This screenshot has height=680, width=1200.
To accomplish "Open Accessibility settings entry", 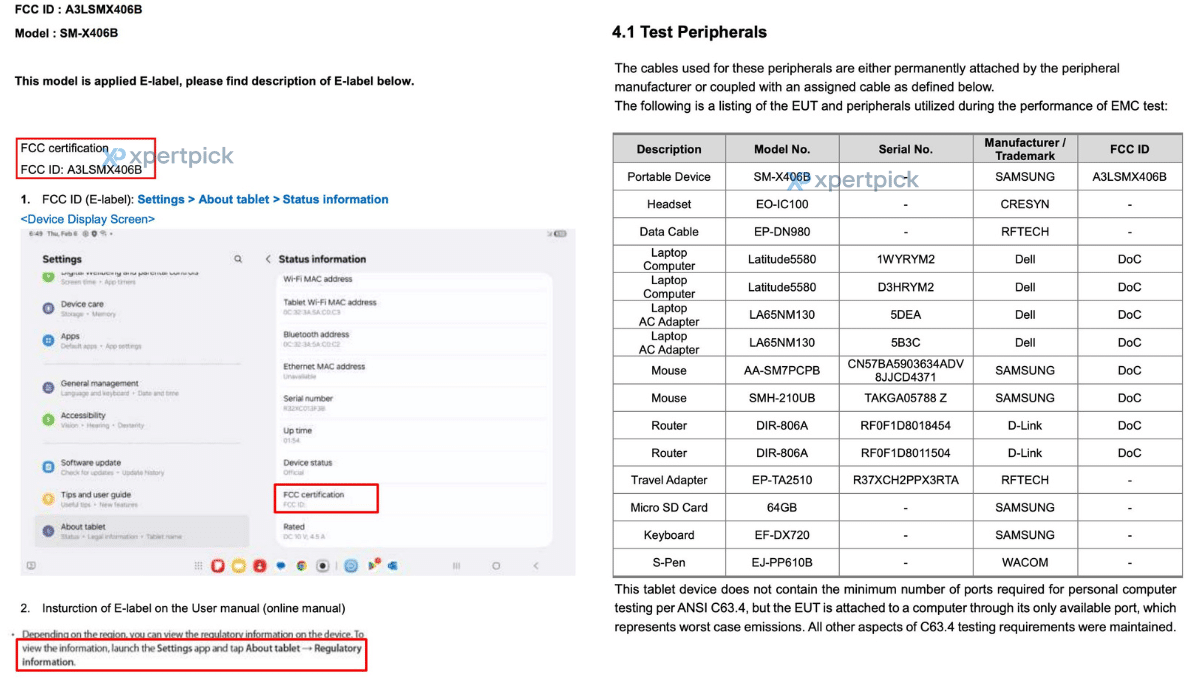I will [143, 420].
